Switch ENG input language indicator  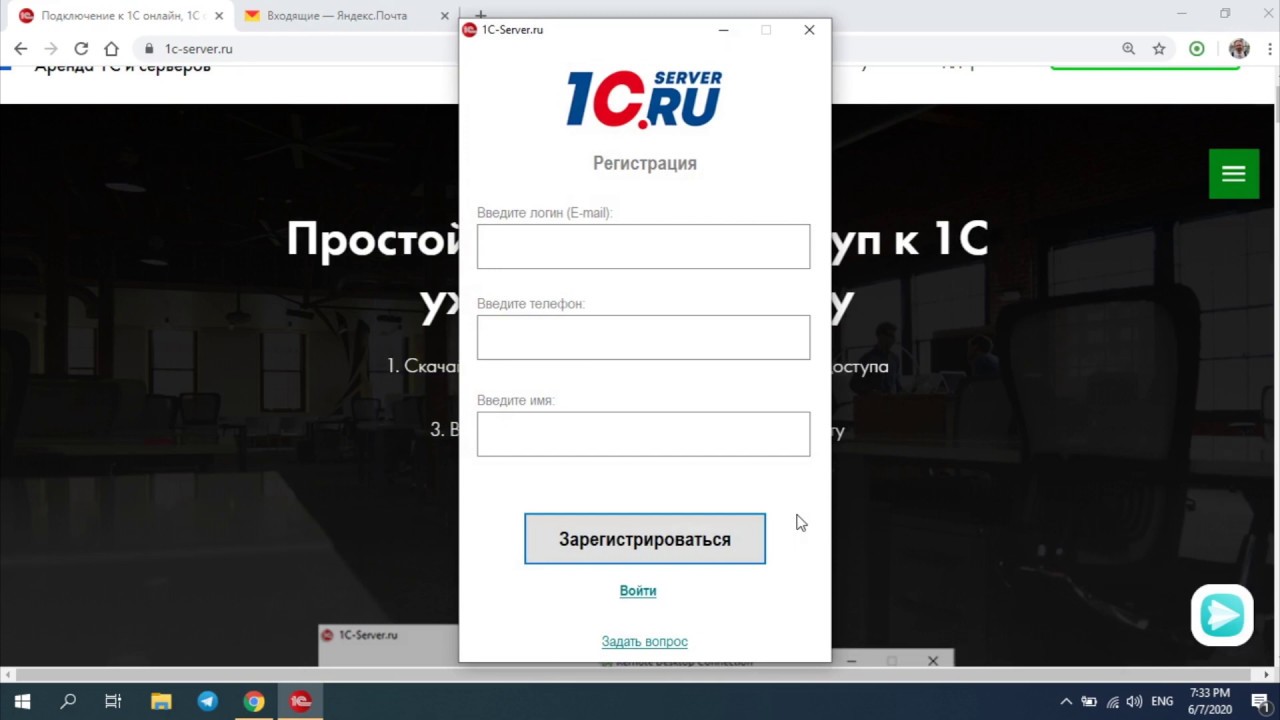(x=1162, y=702)
